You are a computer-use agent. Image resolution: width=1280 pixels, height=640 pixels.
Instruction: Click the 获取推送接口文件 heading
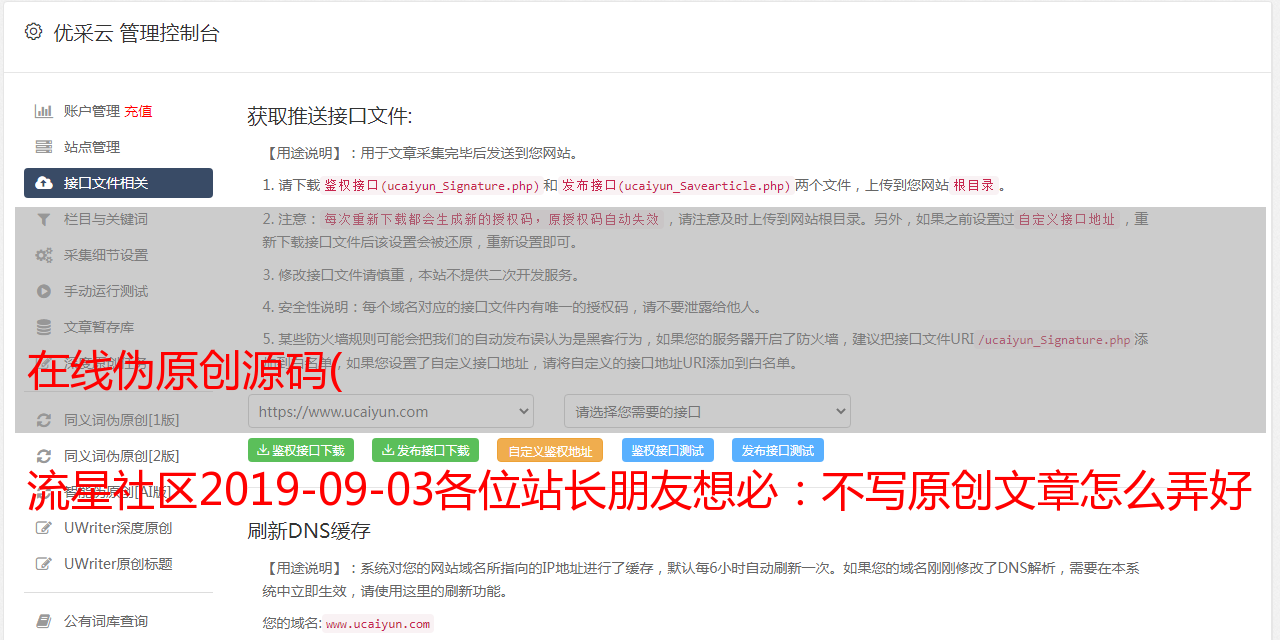pyautogui.click(x=330, y=116)
